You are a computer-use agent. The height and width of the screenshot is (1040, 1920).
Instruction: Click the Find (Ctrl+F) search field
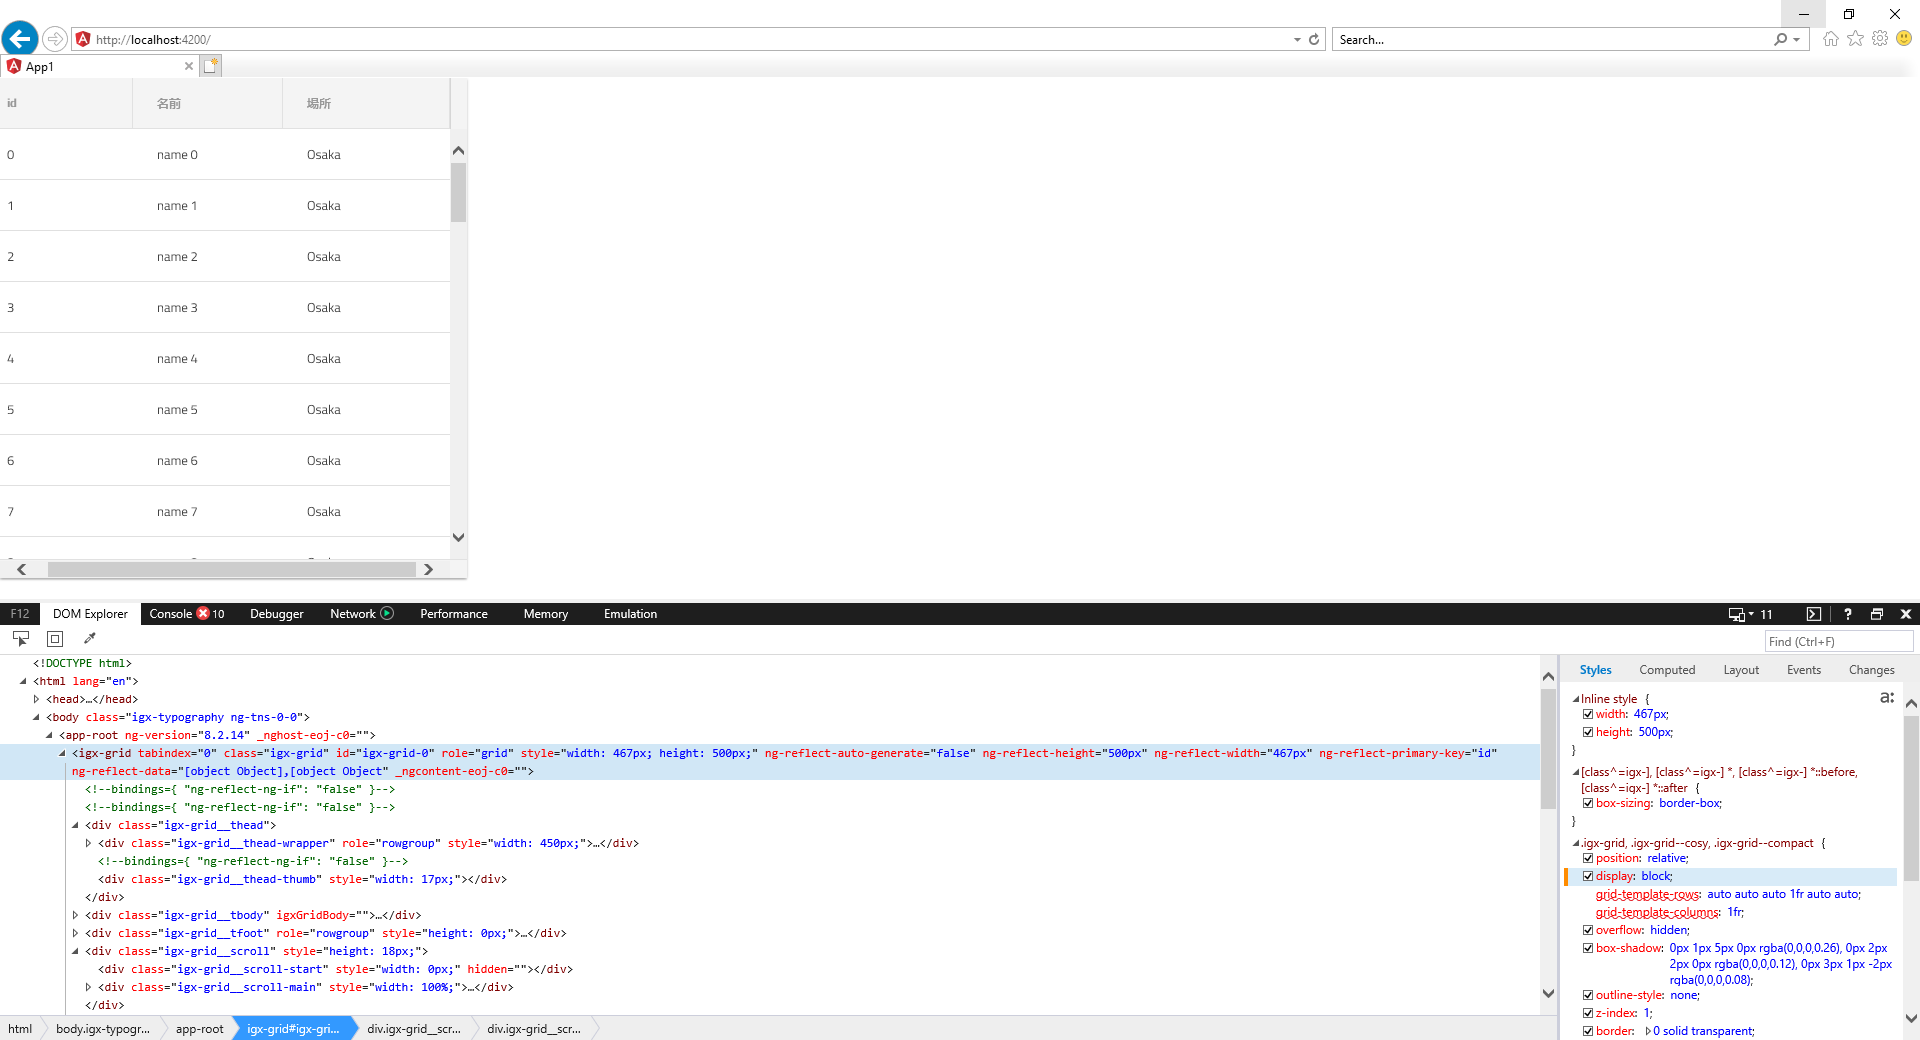(1838, 641)
